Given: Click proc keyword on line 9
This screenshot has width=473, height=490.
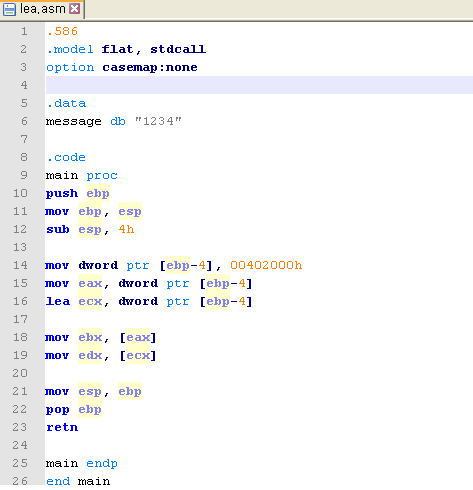Looking at the screenshot, I should coord(102,176).
